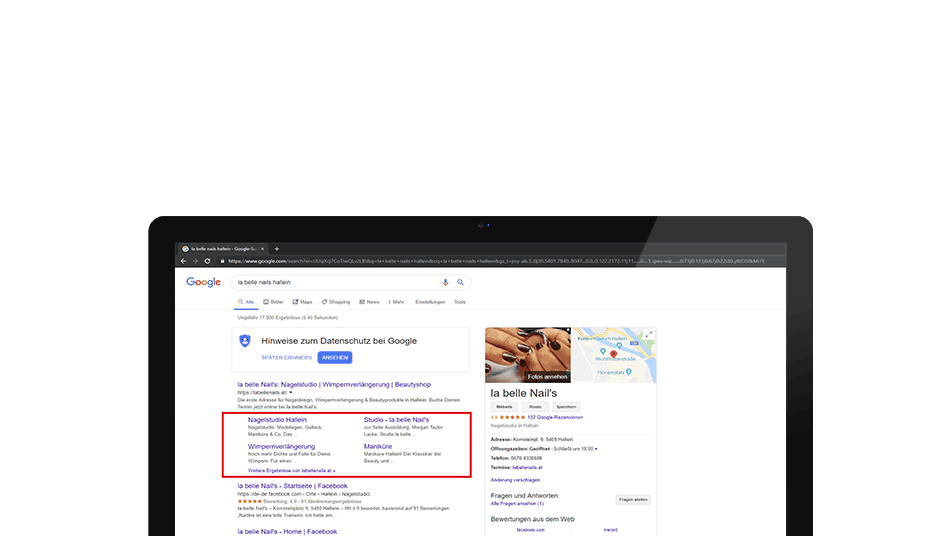
Task: Click the privacy shield icon
Action: 245,341
